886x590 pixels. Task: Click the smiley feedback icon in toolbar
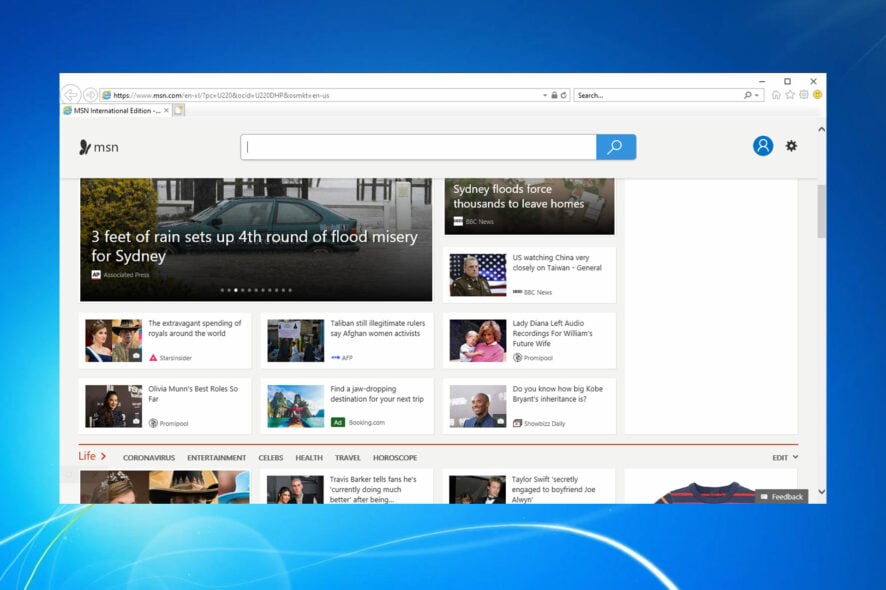(817, 95)
